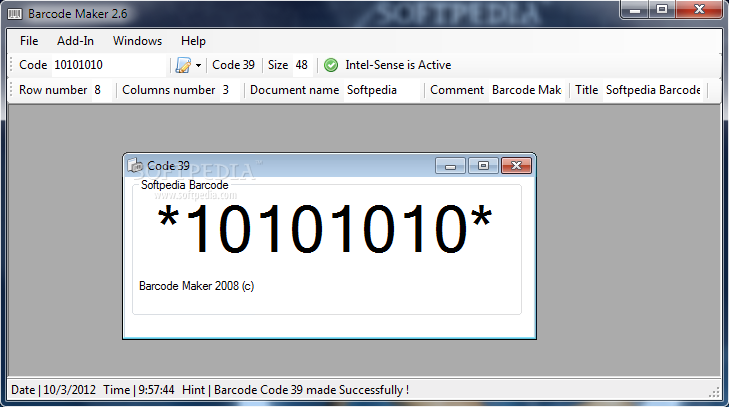729x407 pixels.
Task: Click the Columns number label
Action: [169, 90]
